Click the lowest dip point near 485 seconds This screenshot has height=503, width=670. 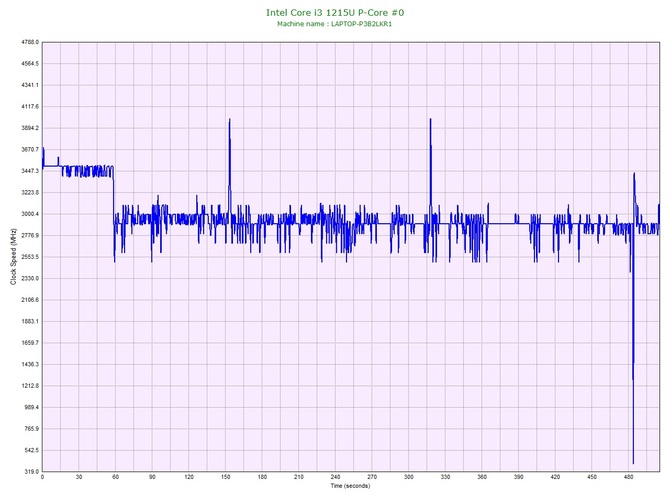coord(633,462)
